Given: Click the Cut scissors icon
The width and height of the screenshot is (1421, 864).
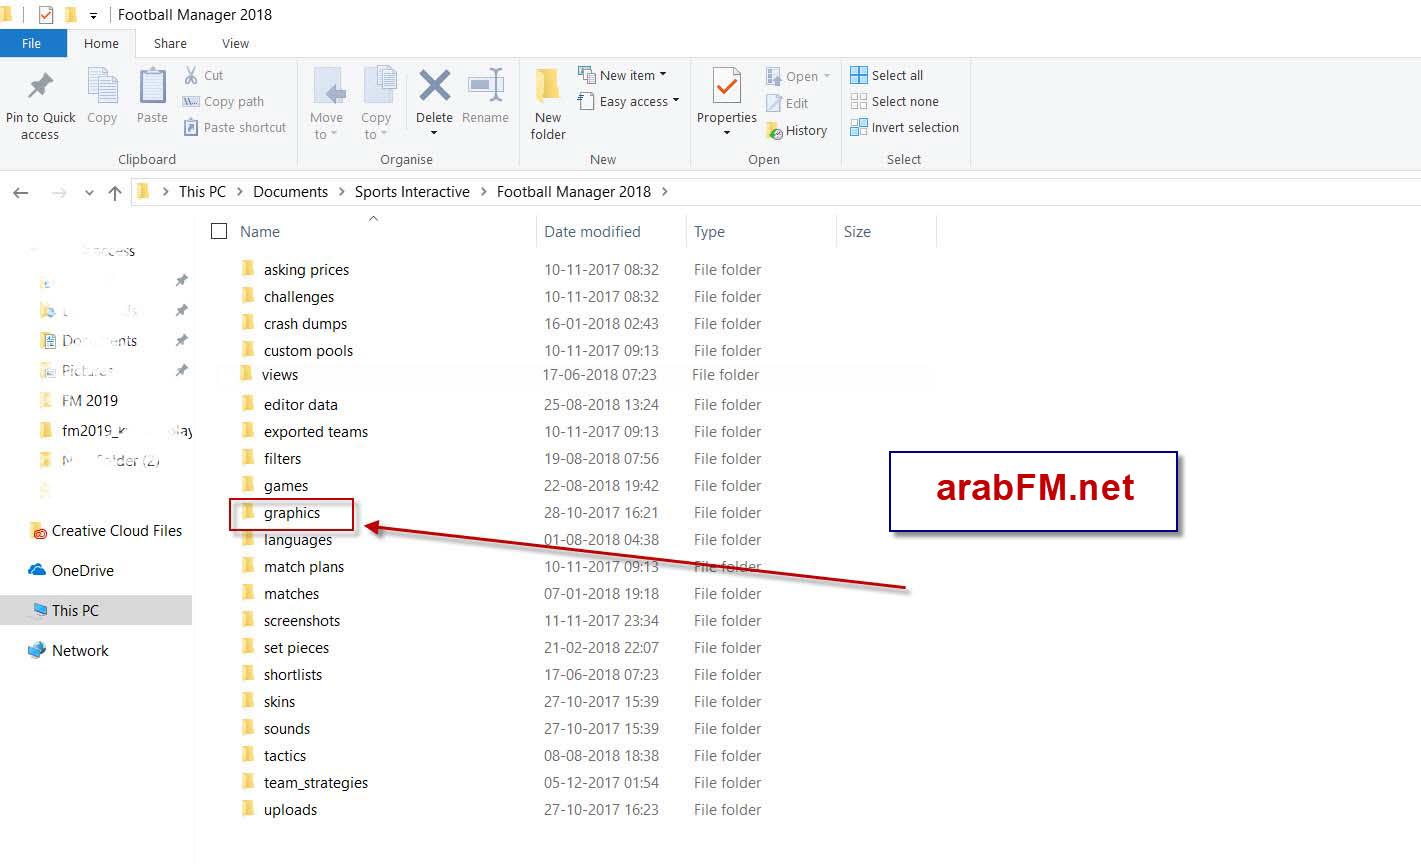Looking at the screenshot, I should tap(191, 75).
